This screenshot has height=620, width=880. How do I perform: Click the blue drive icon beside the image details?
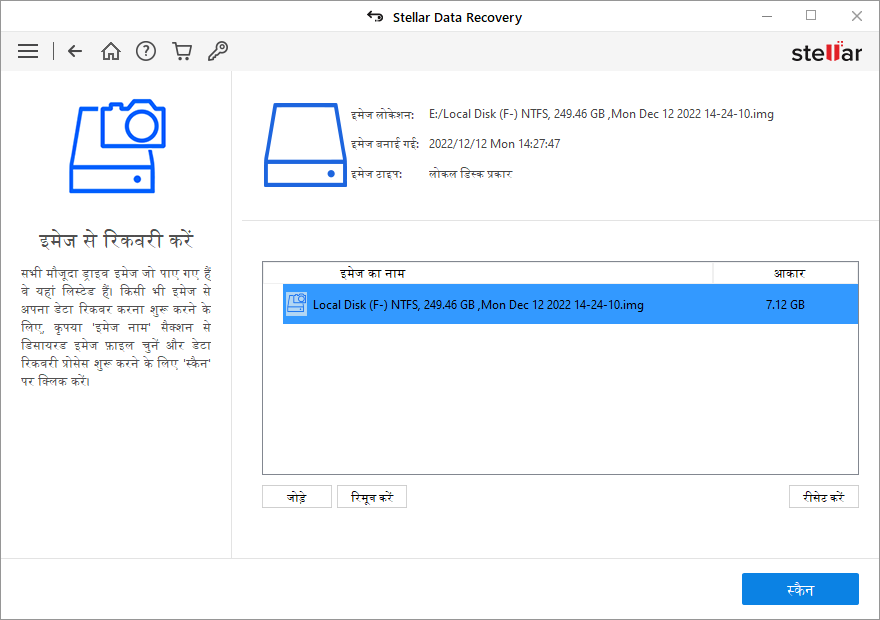tap(305, 144)
